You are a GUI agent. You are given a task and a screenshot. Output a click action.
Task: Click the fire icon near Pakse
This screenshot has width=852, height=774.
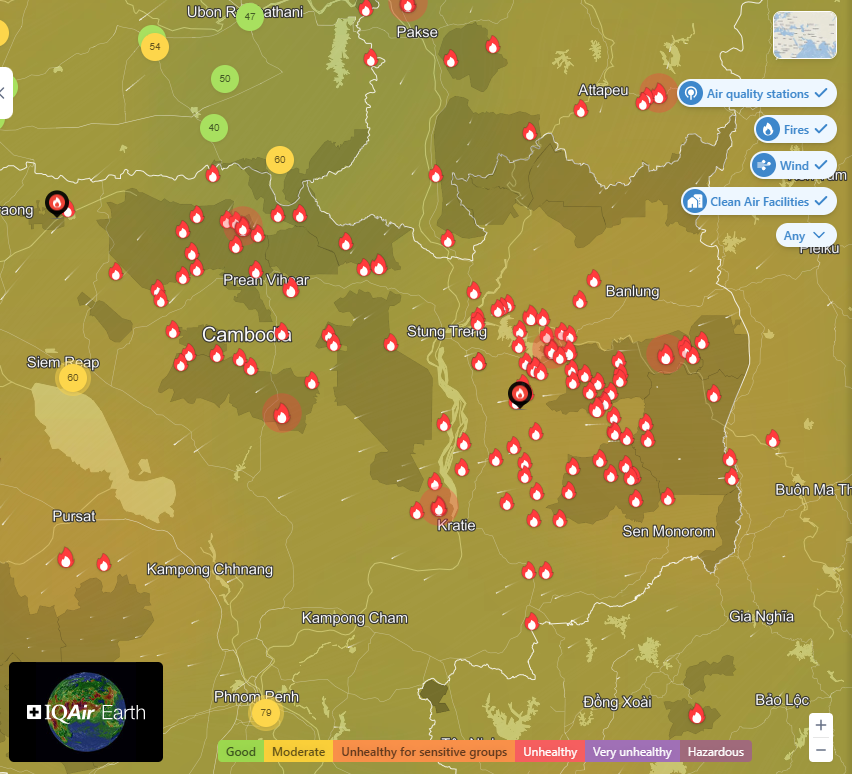pyautogui.click(x=408, y=6)
